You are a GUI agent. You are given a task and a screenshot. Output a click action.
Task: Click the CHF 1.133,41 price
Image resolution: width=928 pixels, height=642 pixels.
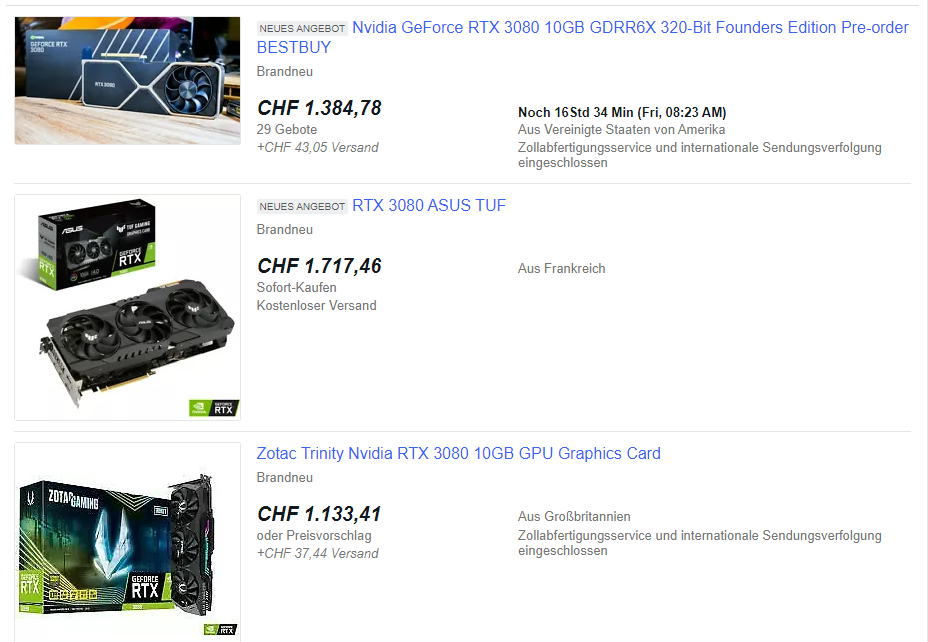click(x=319, y=514)
